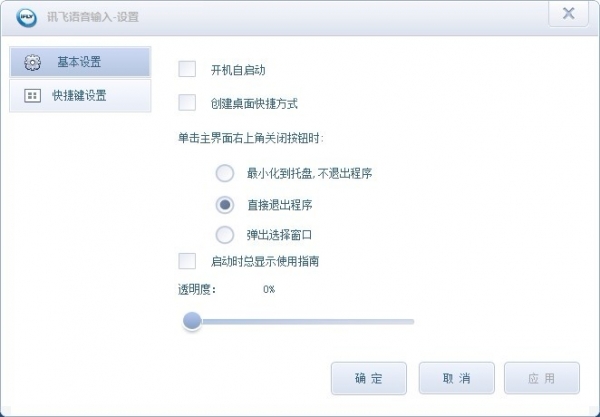
Task: Click the 应用 button
Action: 543,379
